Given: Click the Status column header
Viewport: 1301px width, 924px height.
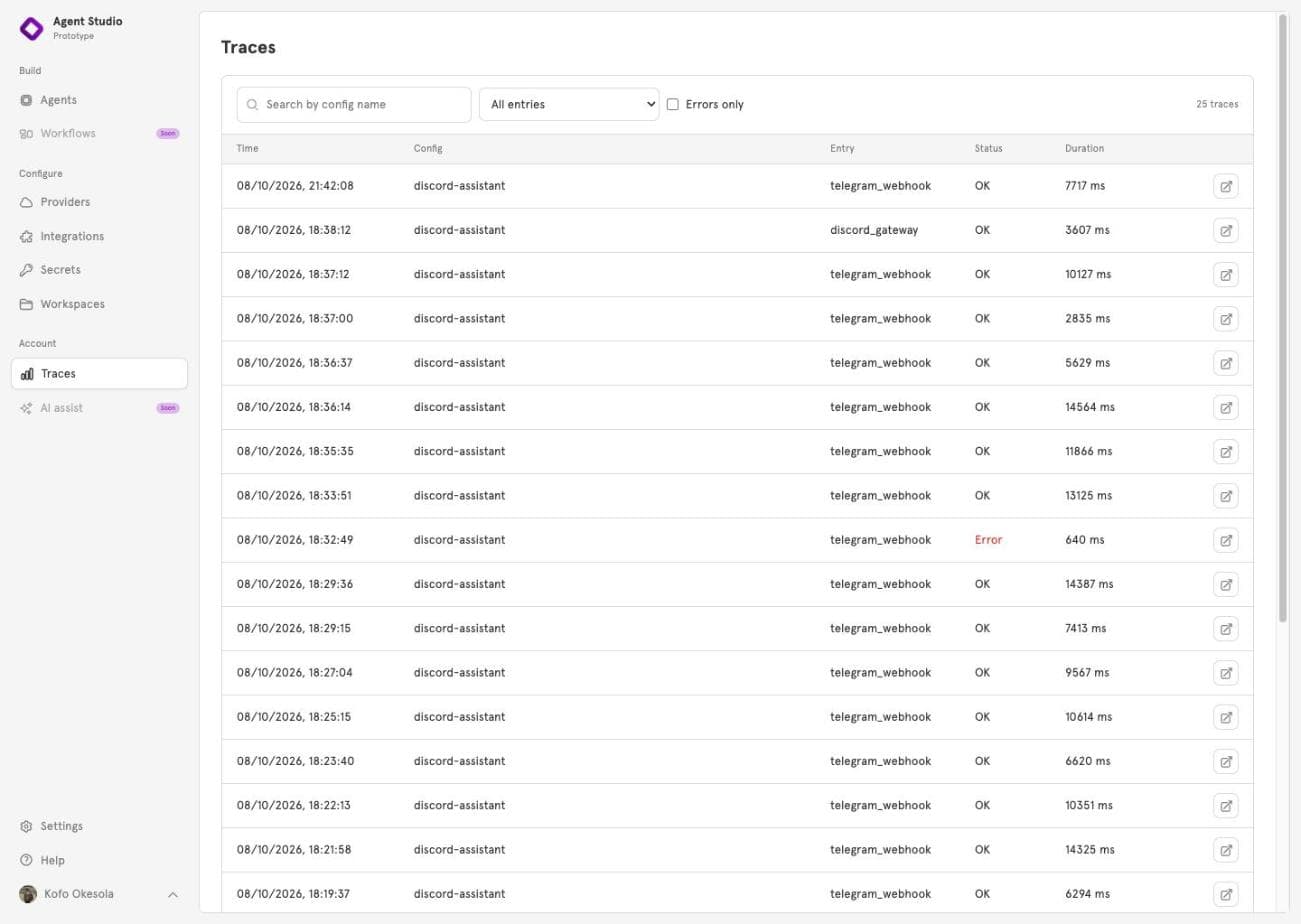Looking at the screenshot, I should pyautogui.click(x=988, y=148).
